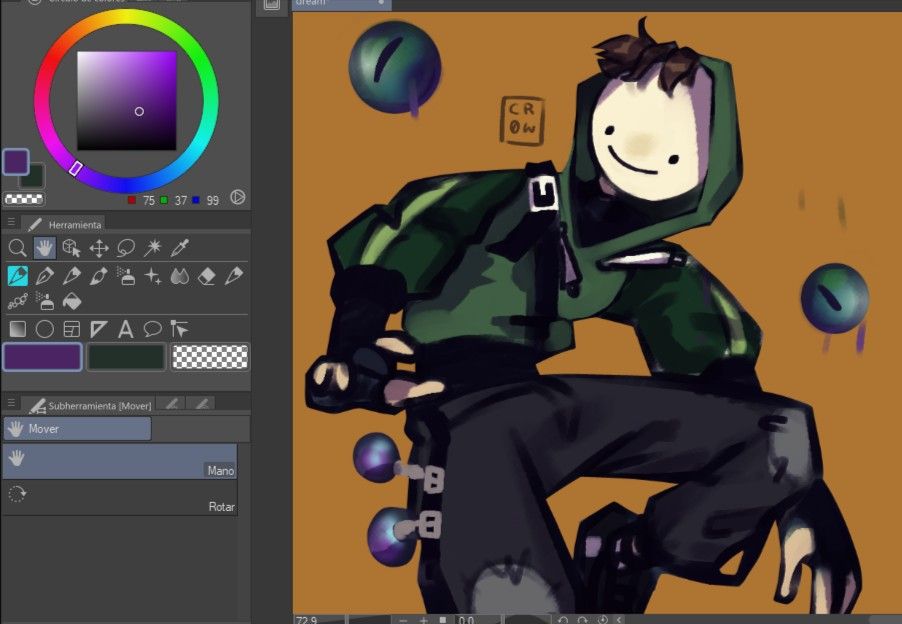This screenshot has height=624, width=902.
Task: Select the Decoration sparkle tool
Action: 153,276
